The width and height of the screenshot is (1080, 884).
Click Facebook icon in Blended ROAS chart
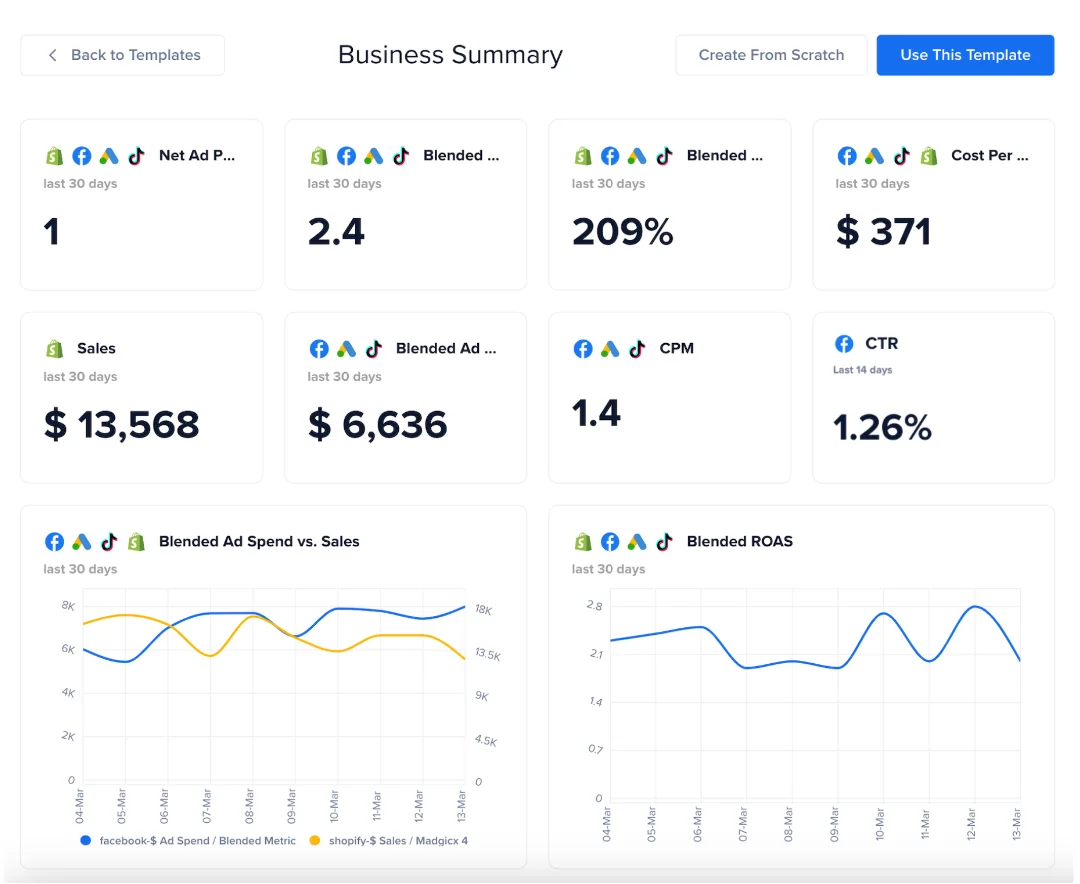point(610,542)
